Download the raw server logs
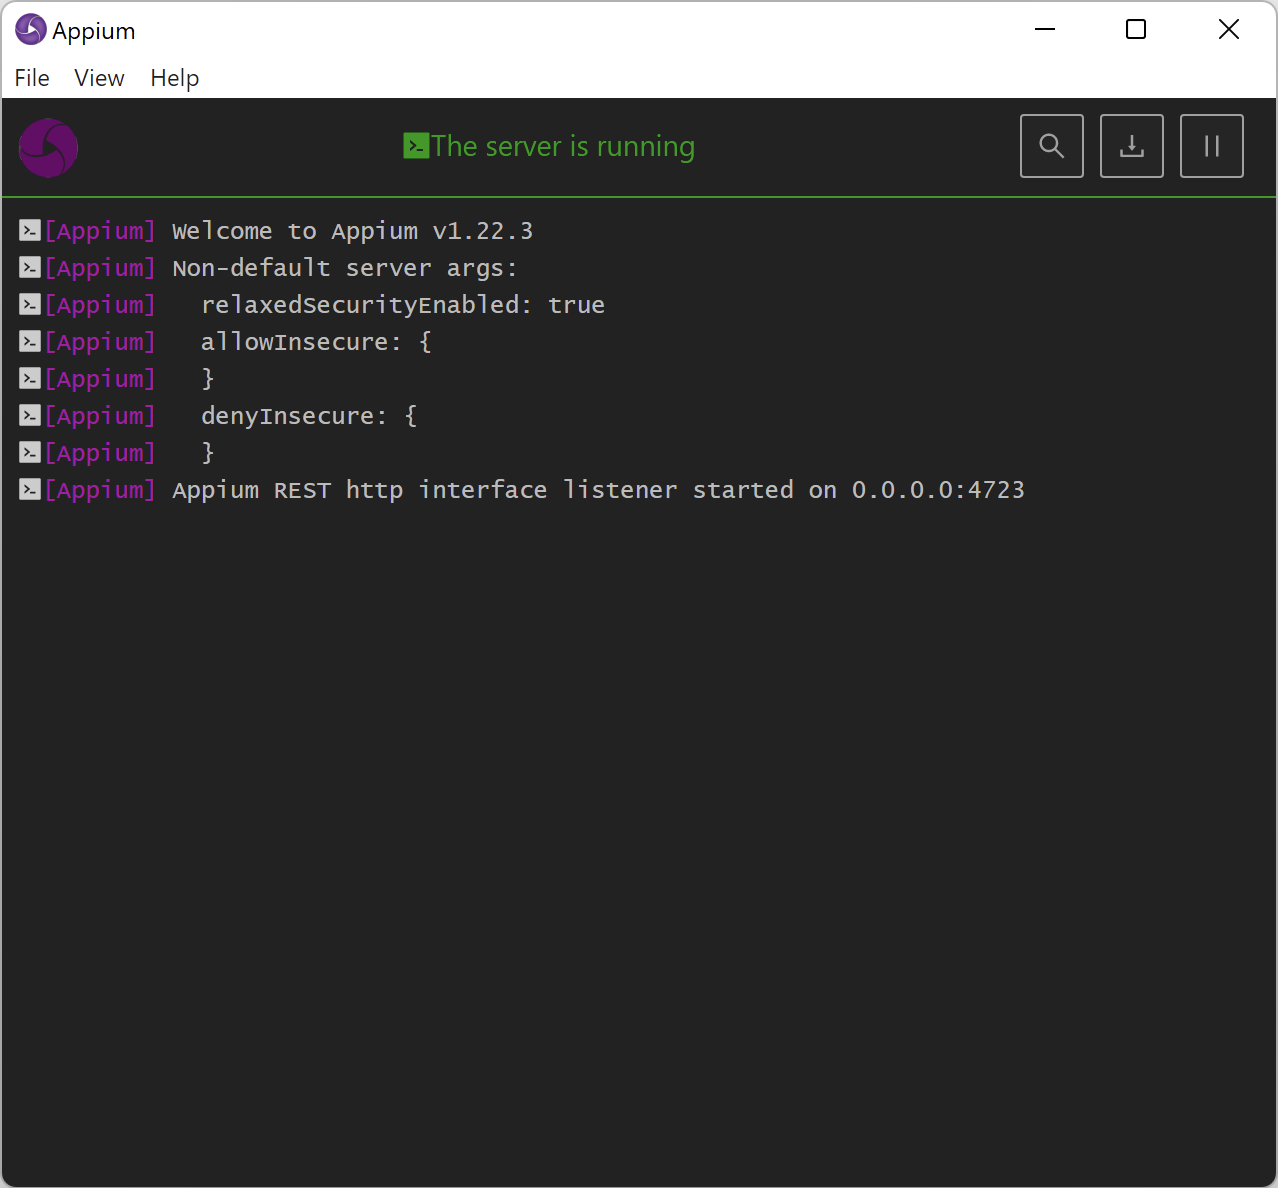This screenshot has height=1188, width=1278. tap(1131, 146)
